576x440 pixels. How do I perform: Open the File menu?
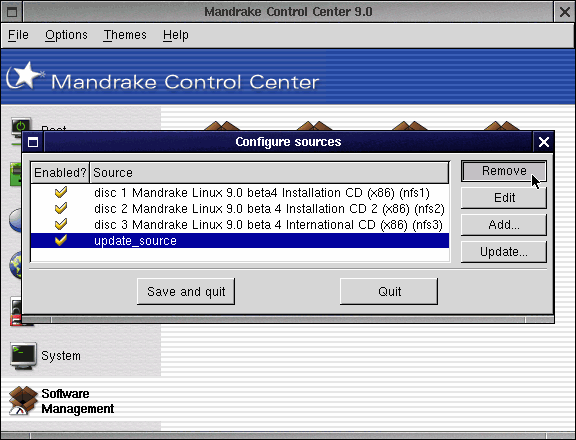tap(18, 35)
